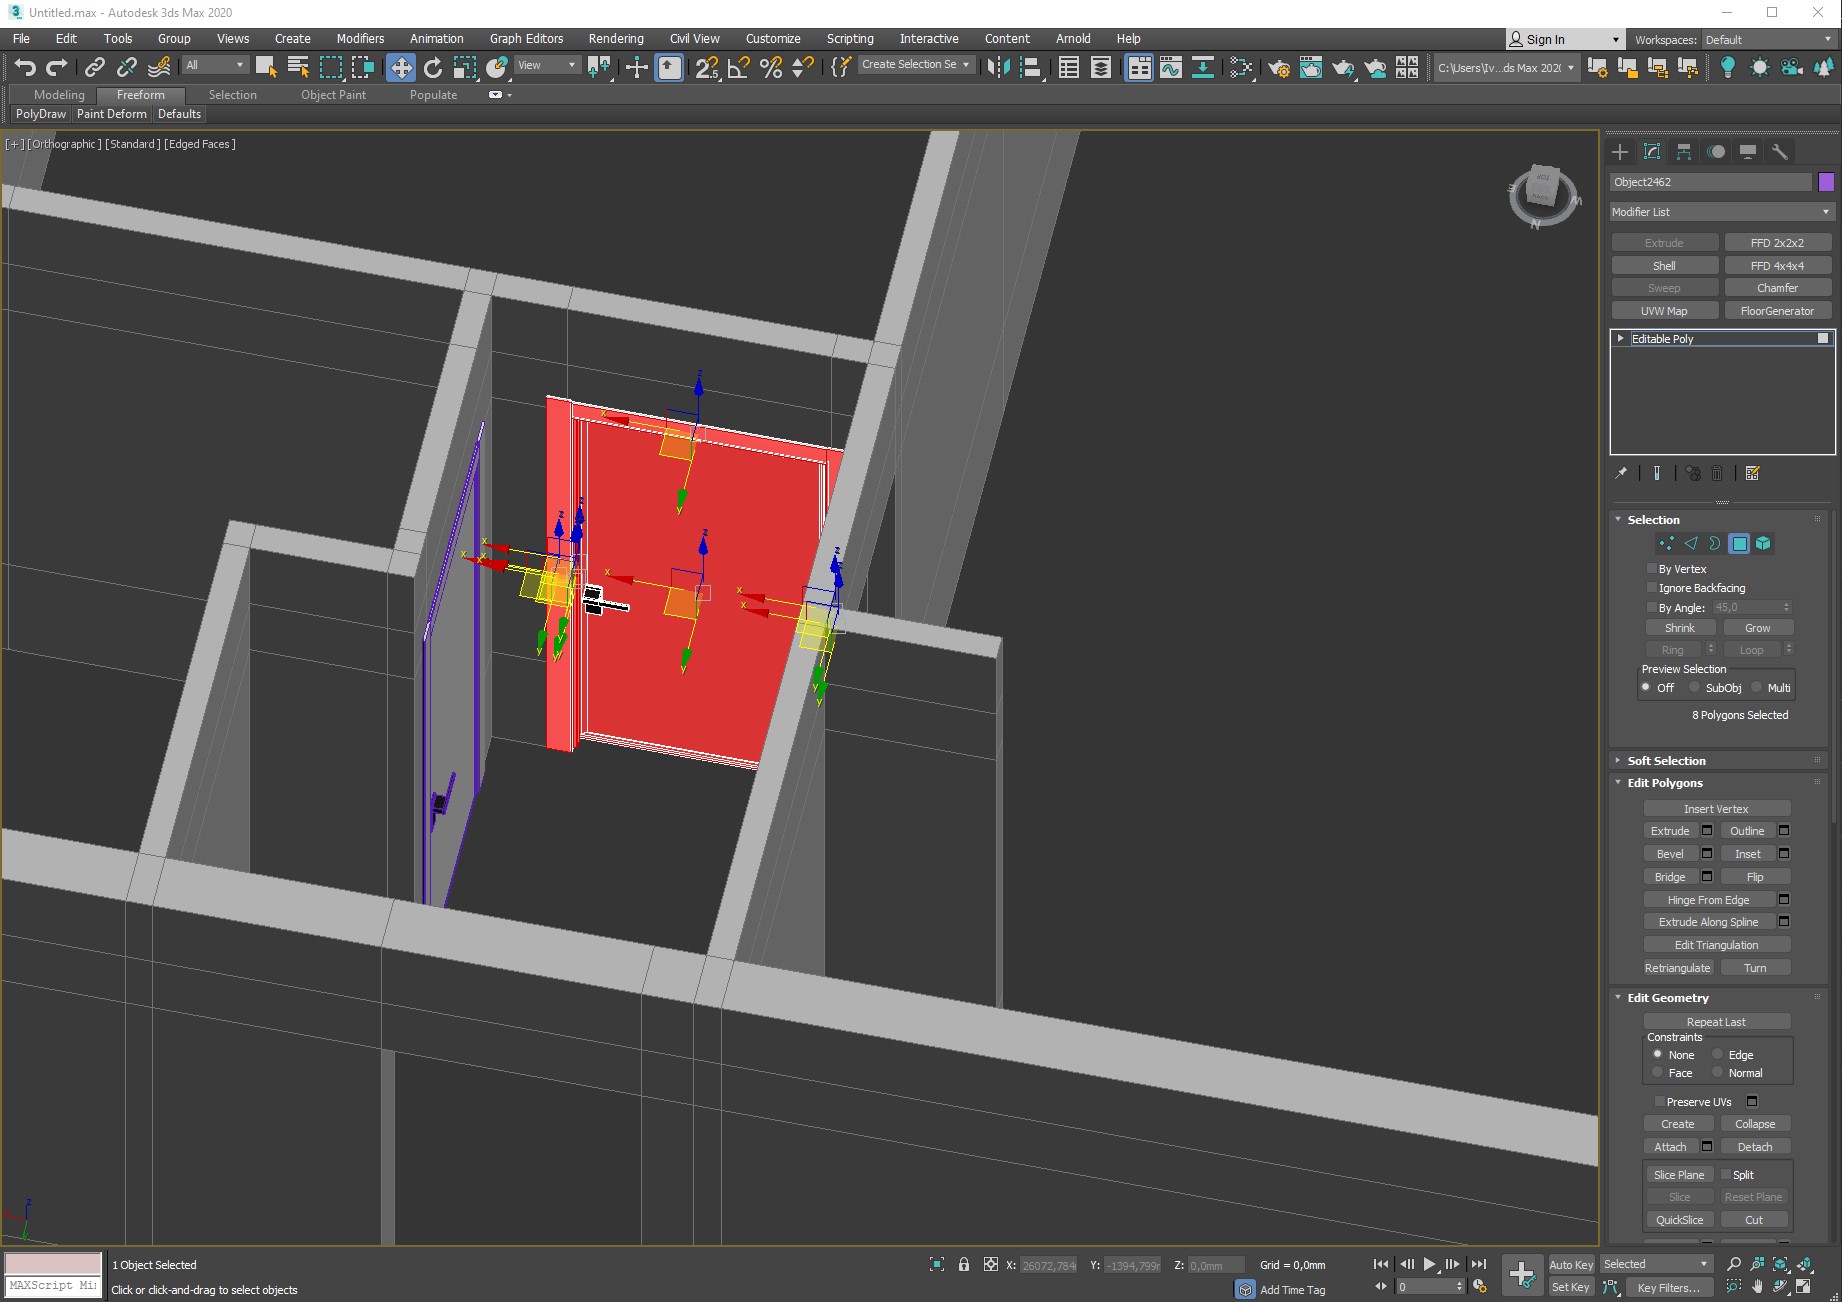1842x1302 pixels.
Task: Open the Graph Editors menu
Action: 526,39
